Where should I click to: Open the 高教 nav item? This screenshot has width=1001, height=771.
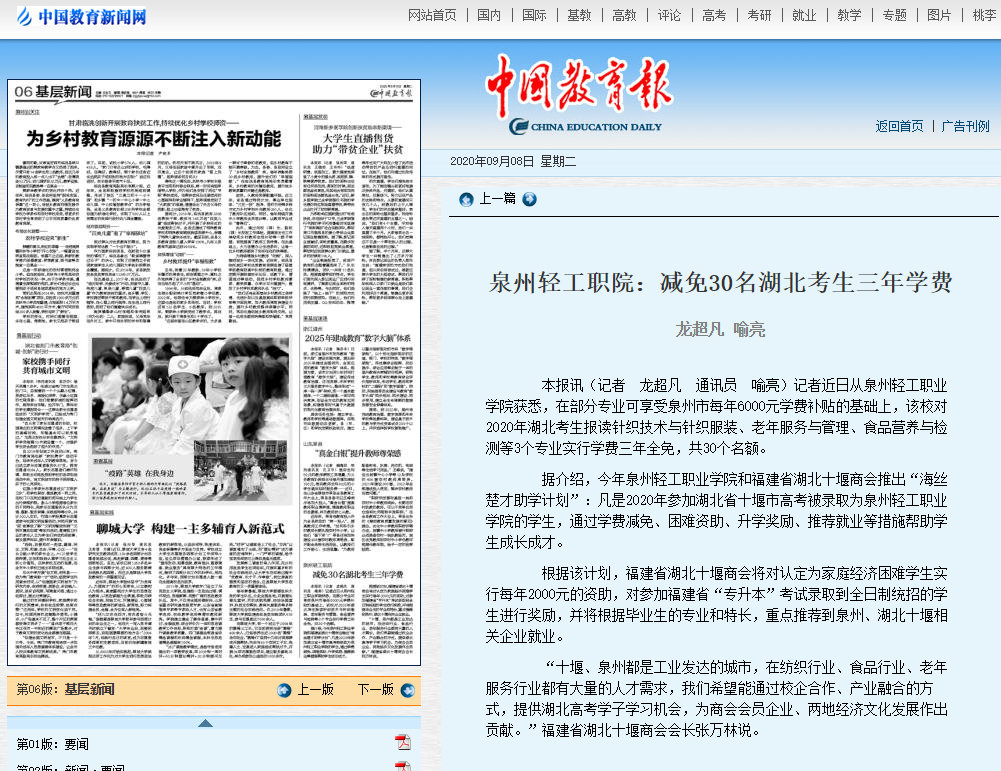624,15
